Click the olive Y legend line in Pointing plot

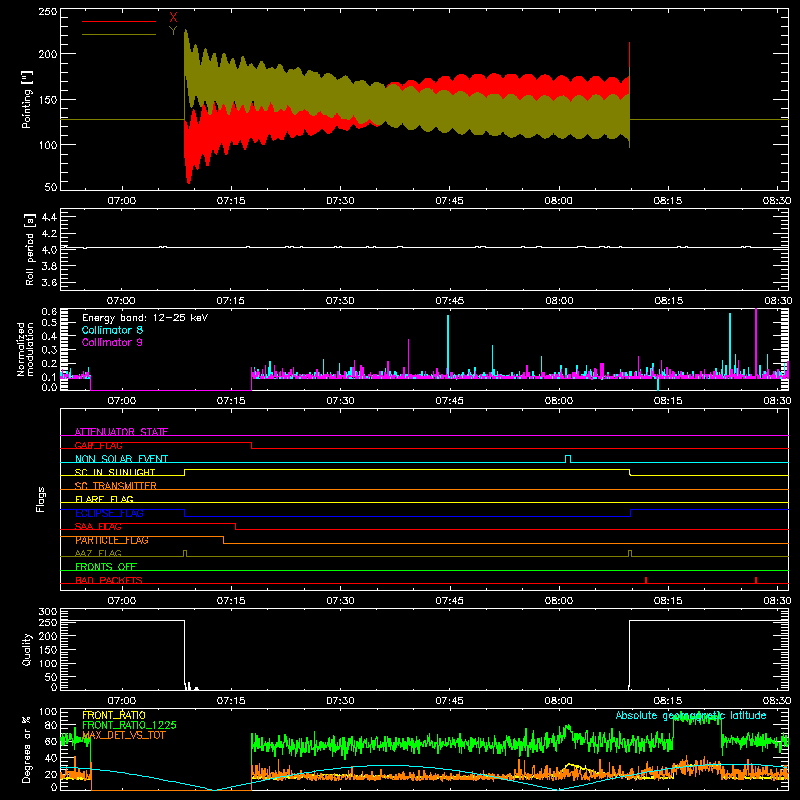[x=119, y=35]
